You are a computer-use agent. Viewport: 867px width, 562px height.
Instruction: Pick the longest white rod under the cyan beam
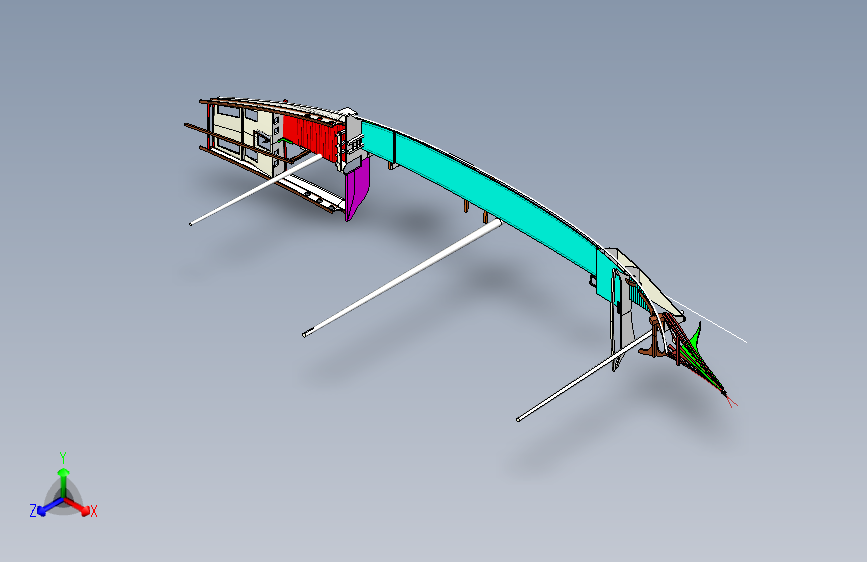402,278
